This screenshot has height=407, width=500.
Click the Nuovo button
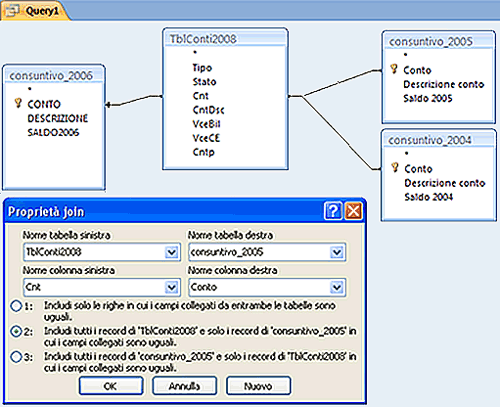click(x=258, y=386)
